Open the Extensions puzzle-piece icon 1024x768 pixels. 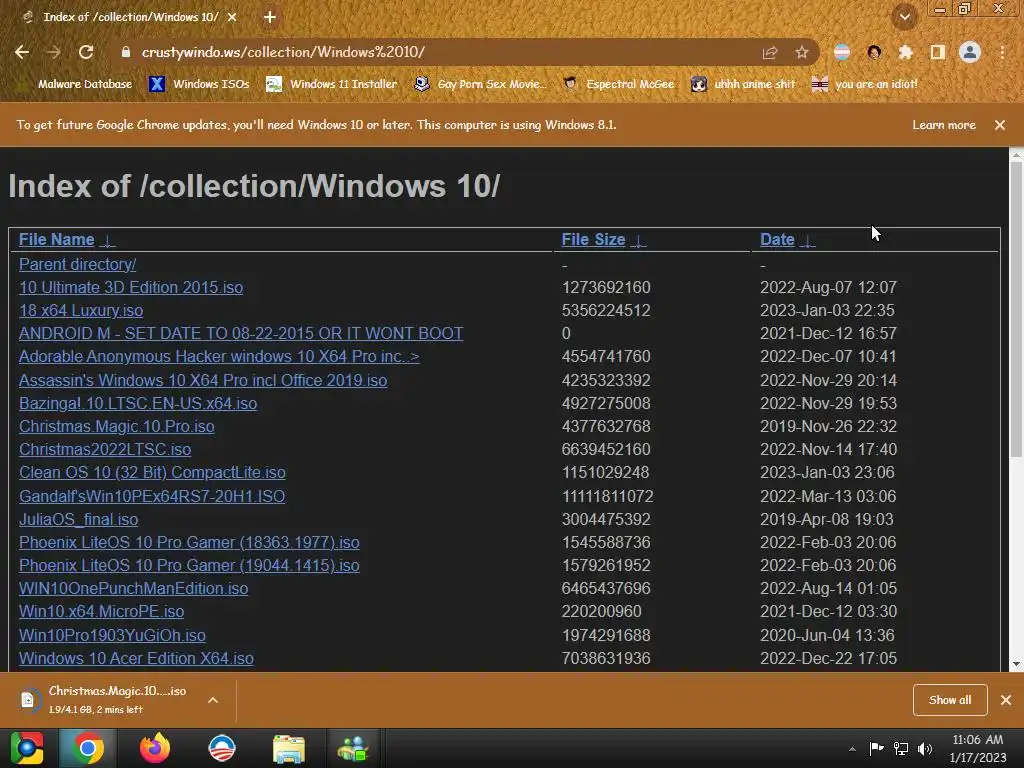coord(905,52)
